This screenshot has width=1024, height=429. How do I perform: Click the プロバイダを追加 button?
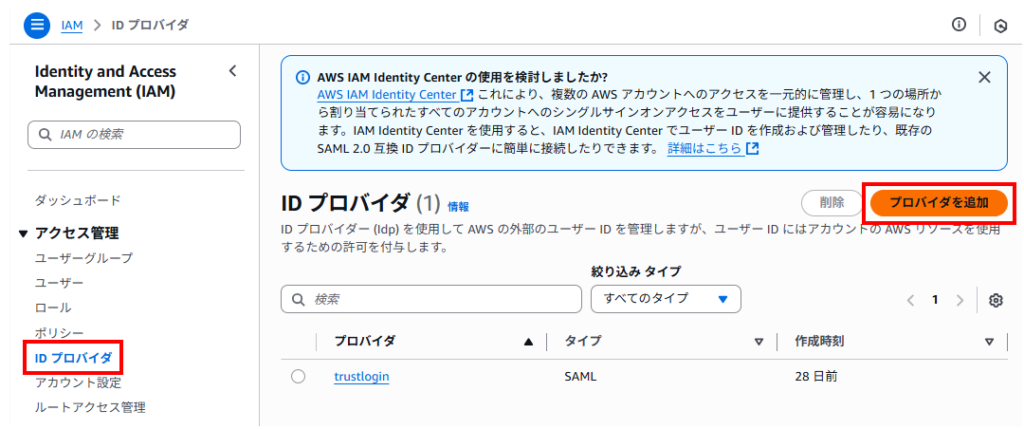pyautogui.click(x=938, y=202)
